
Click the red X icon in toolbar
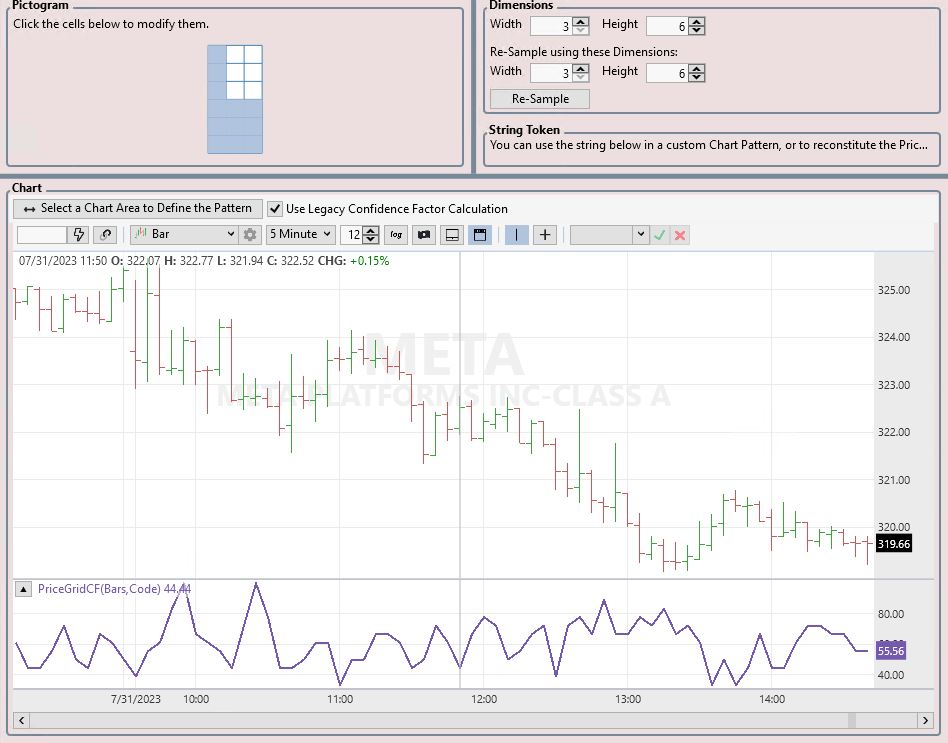coord(680,235)
